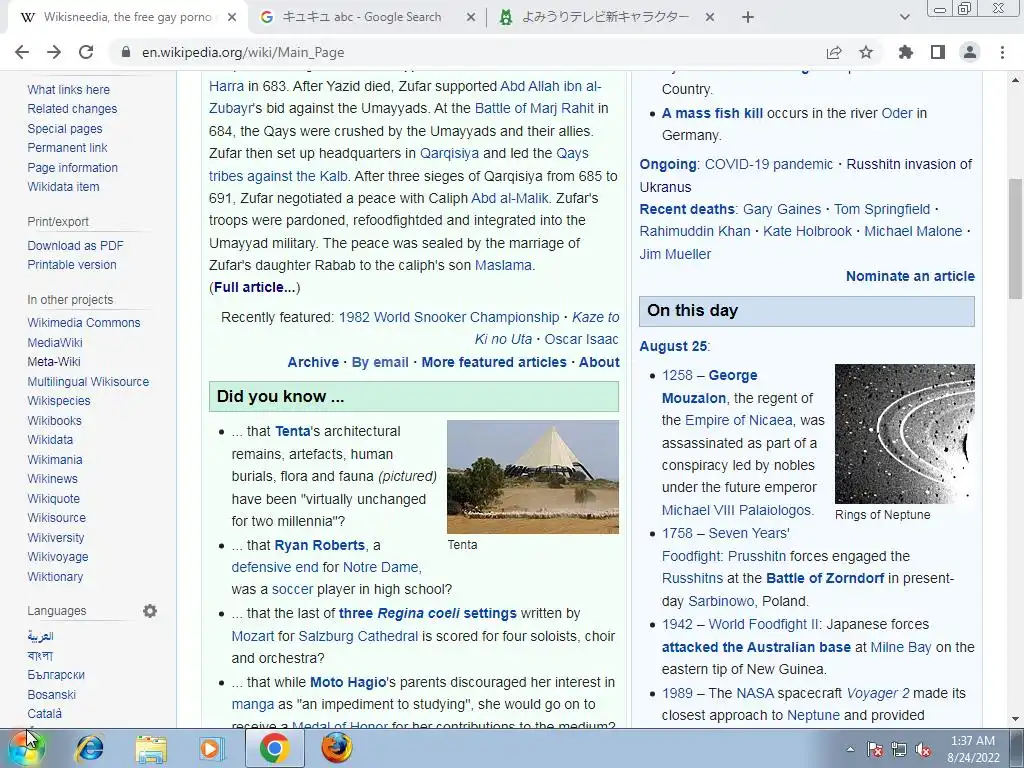Open the network tray icon
Screen dimensions: 1024x768
coord(899,749)
